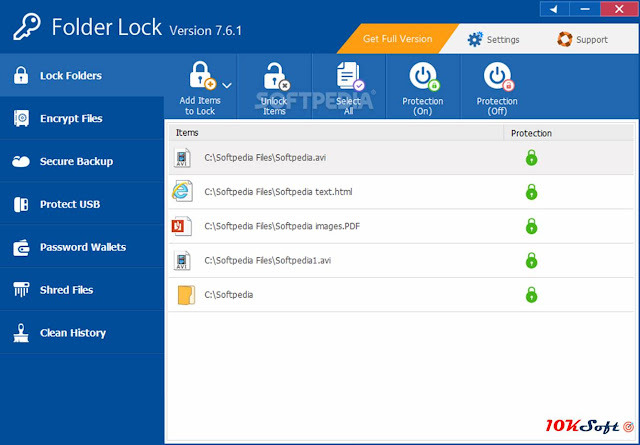Select row Softpedia images.PDF
This screenshot has width=640, height=445.
point(401,226)
